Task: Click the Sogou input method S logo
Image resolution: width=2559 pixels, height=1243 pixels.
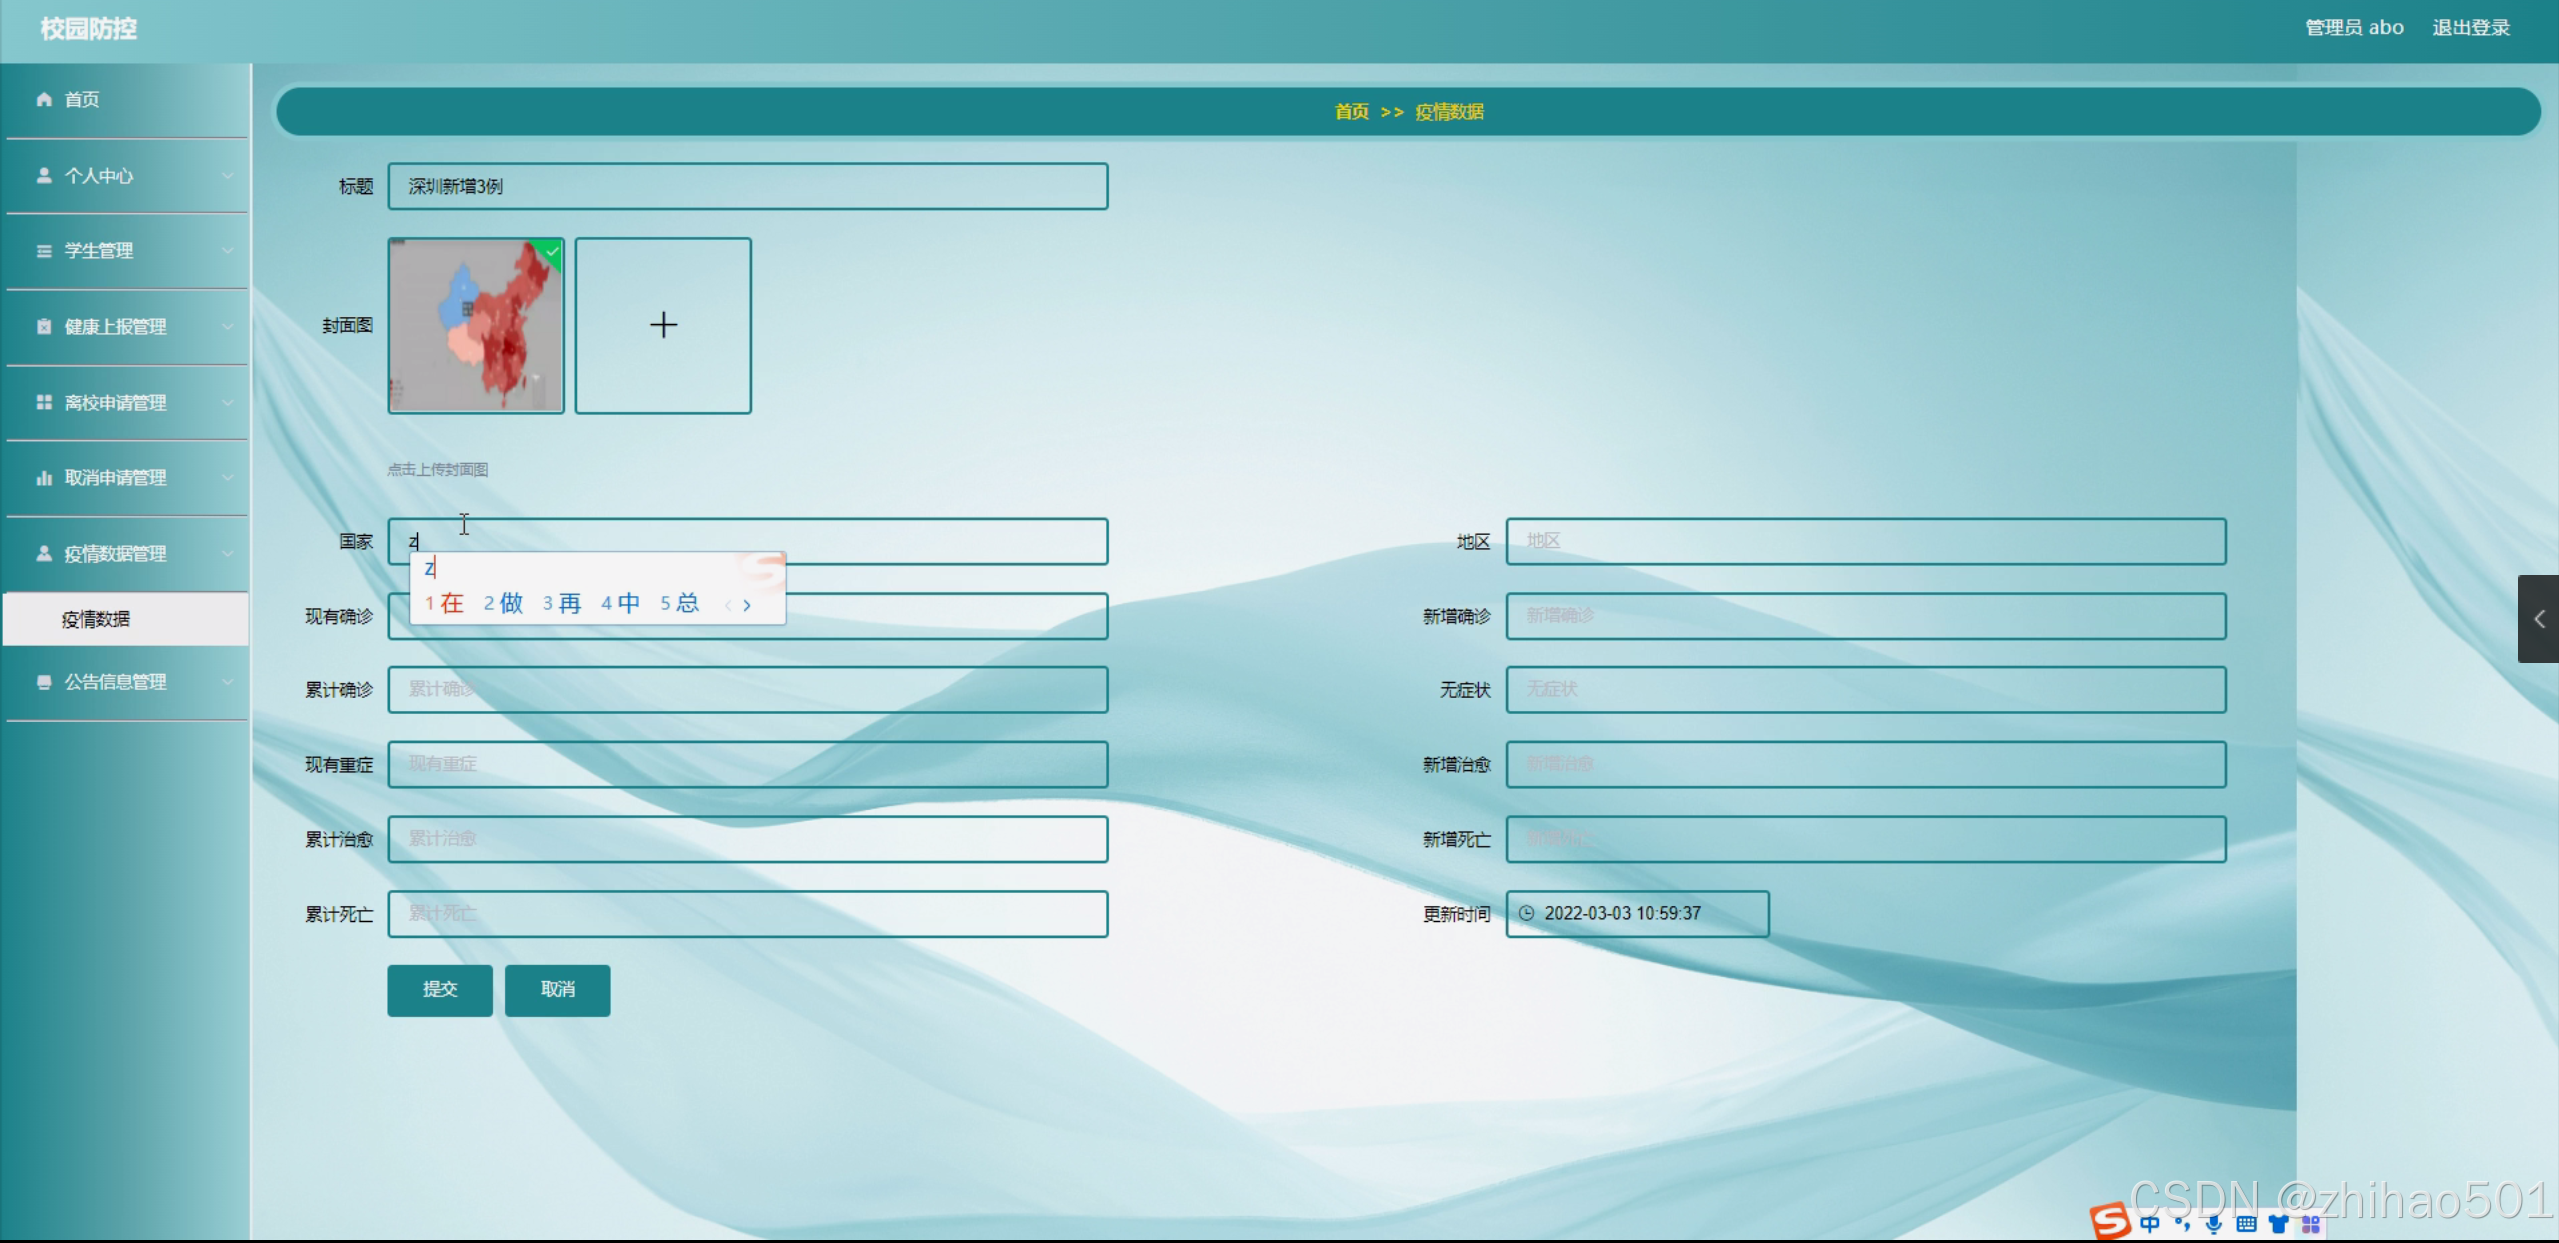Action: (2110, 1221)
